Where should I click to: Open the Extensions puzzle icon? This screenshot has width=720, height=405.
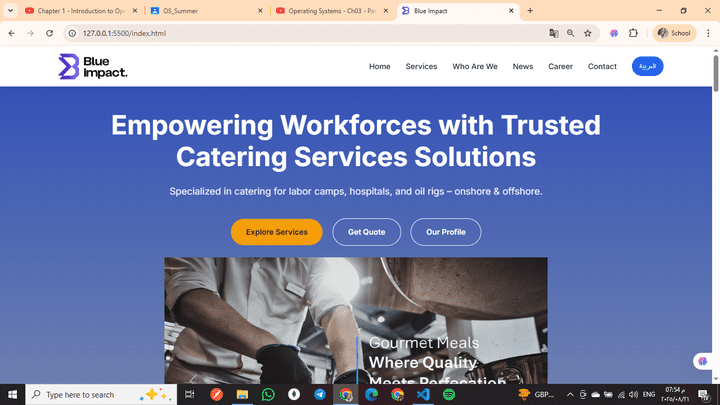tap(633, 33)
